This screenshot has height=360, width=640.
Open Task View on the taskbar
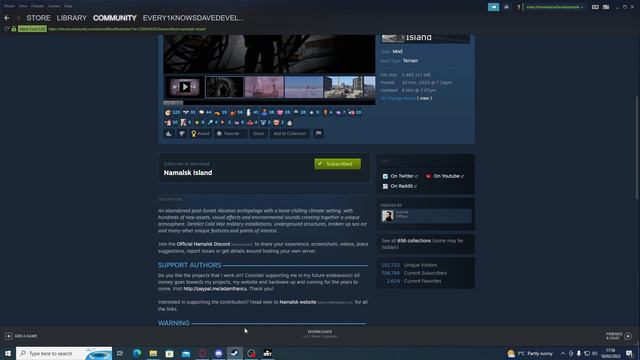(x=120, y=353)
